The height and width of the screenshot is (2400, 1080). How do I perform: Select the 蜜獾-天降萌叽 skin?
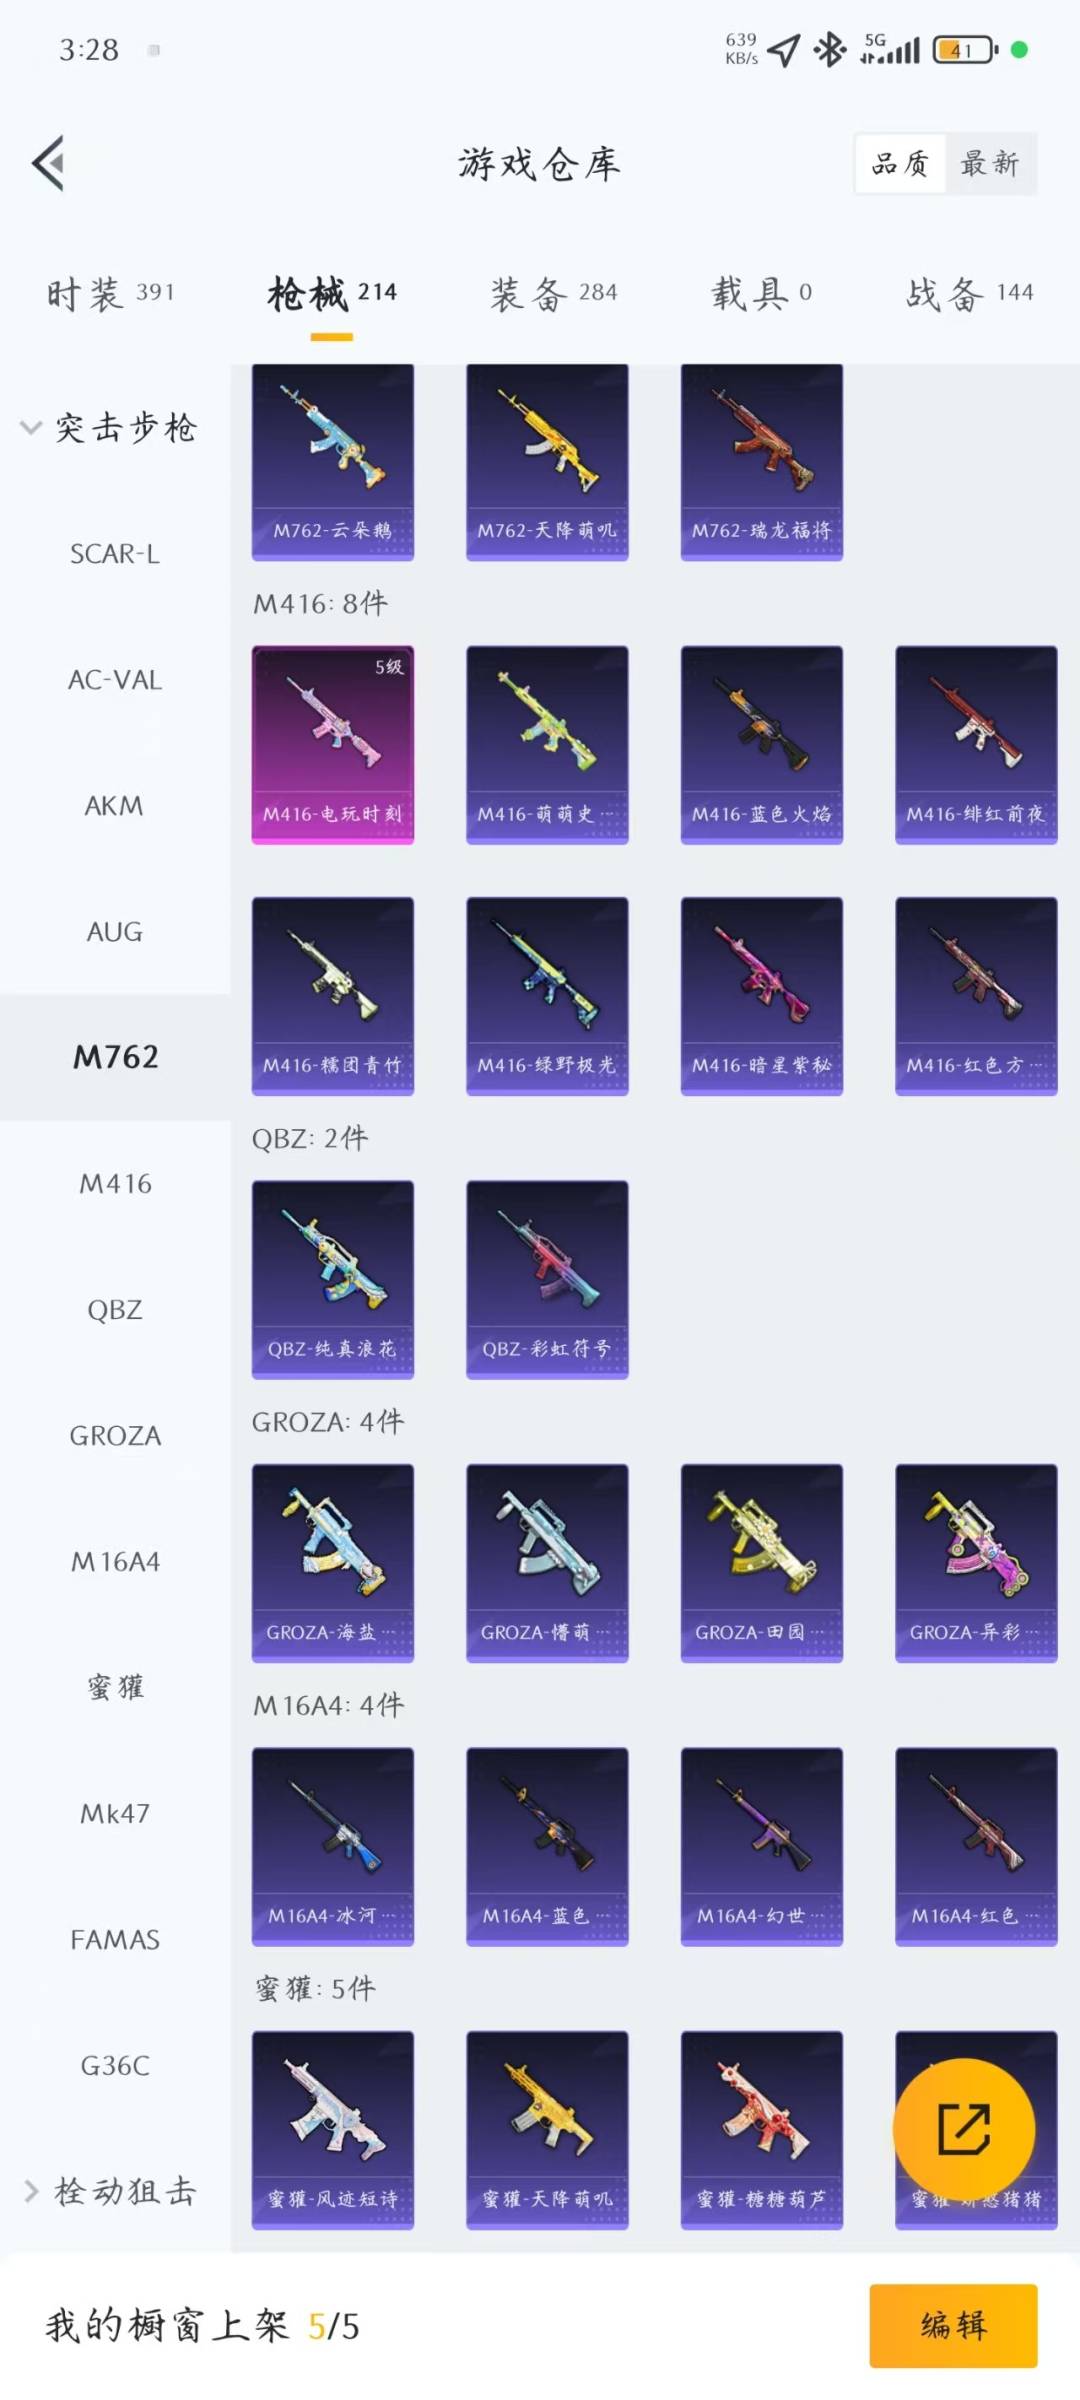547,2130
